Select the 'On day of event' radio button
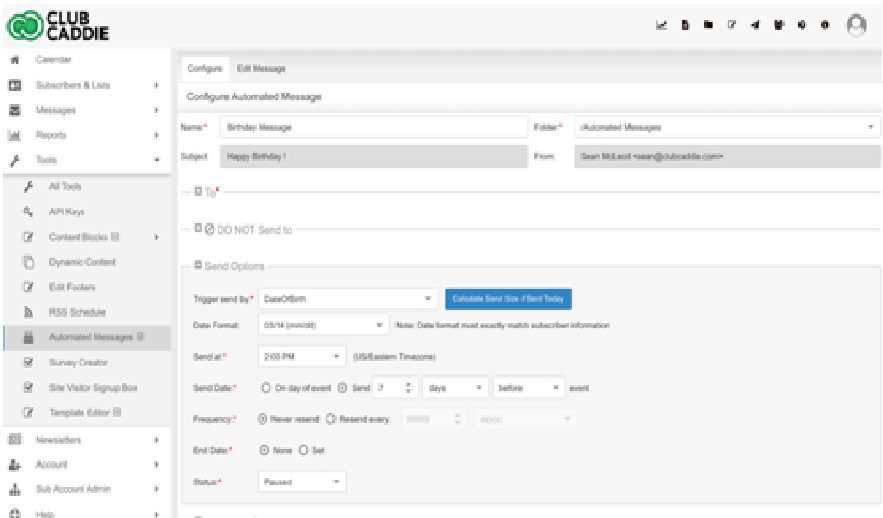The image size is (883, 518). click(265, 387)
